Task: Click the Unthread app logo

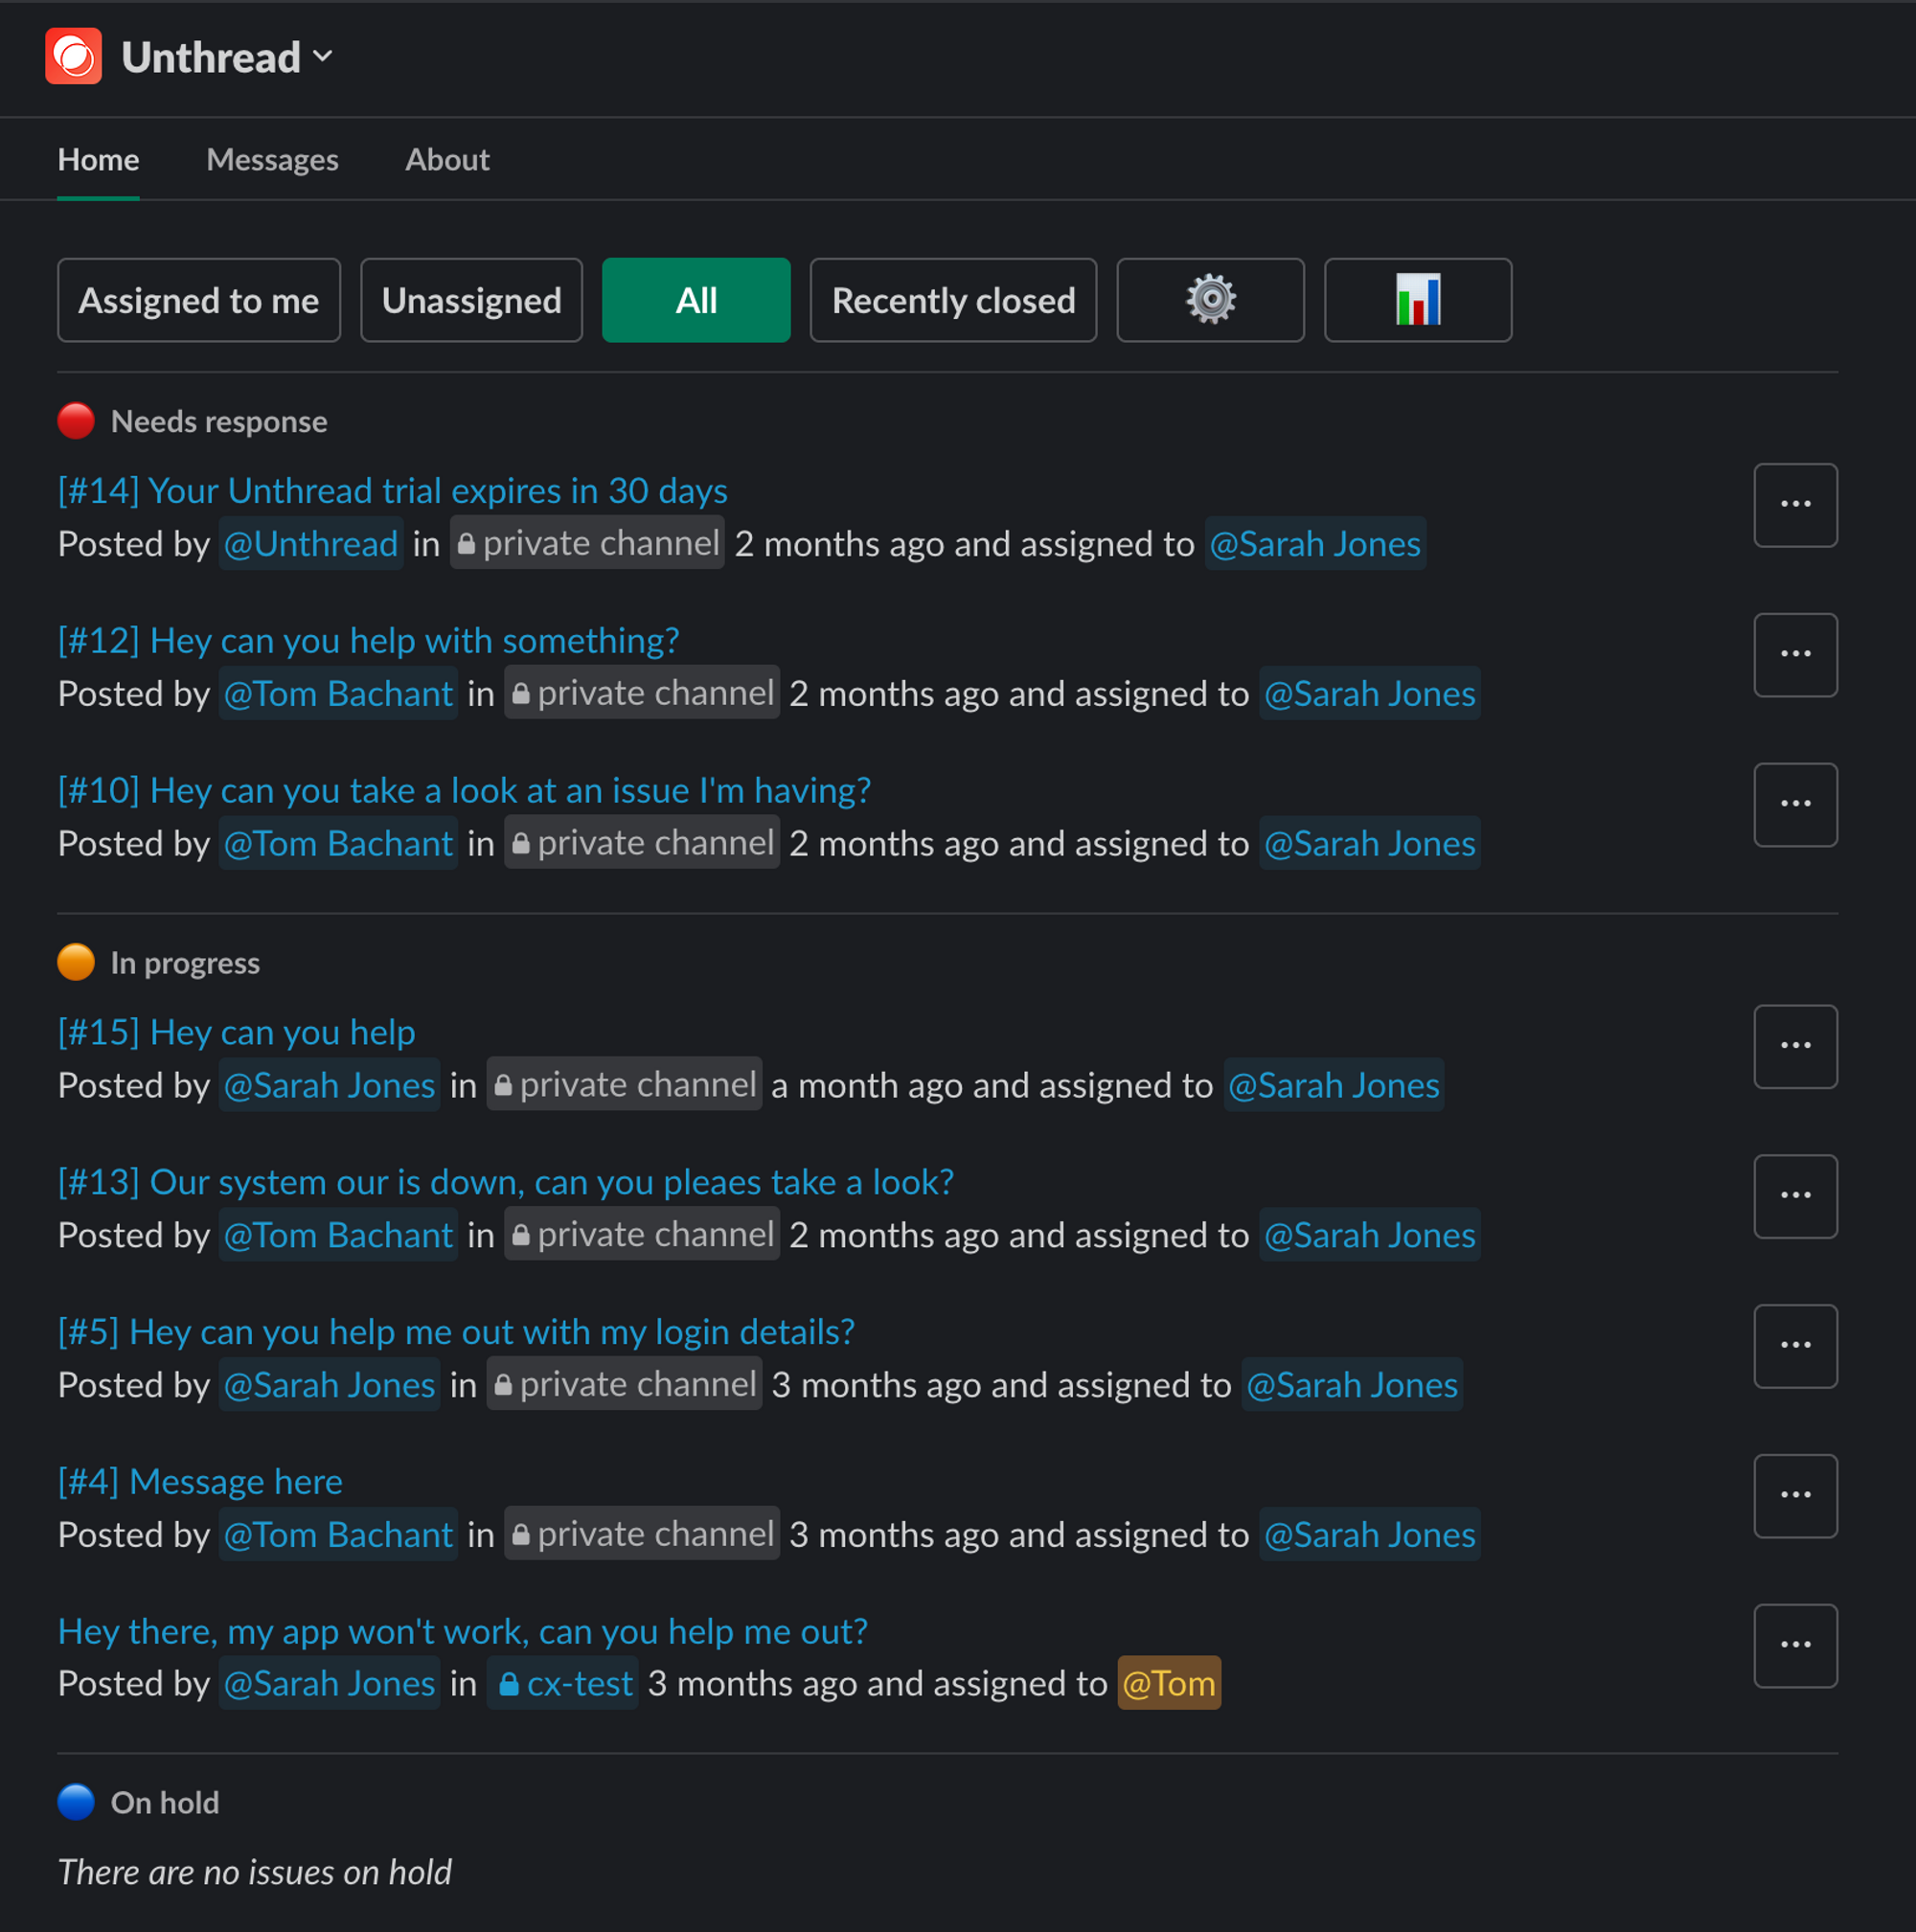Action: [73, 56]
